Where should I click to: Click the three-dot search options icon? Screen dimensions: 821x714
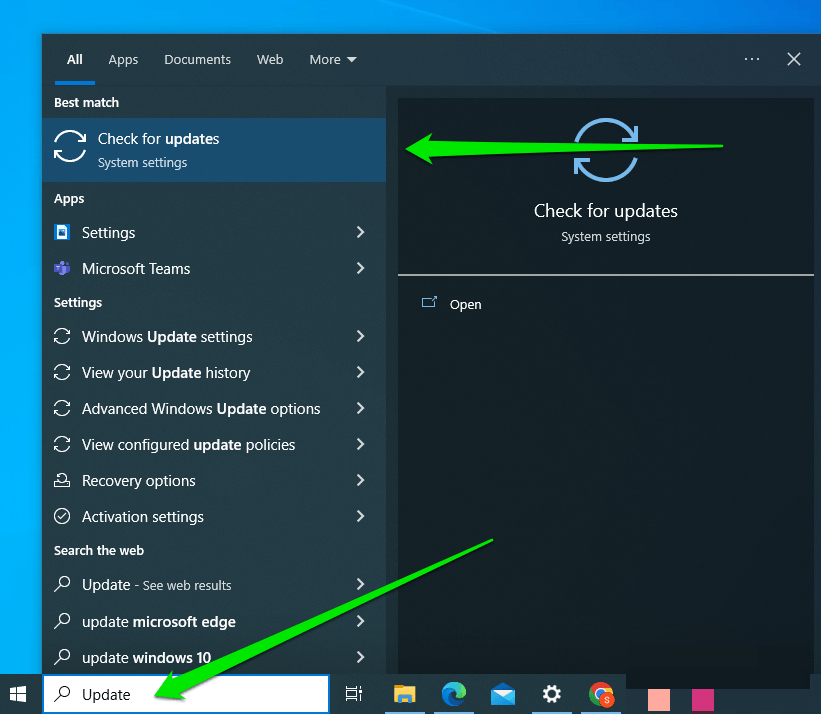(752, 60)
